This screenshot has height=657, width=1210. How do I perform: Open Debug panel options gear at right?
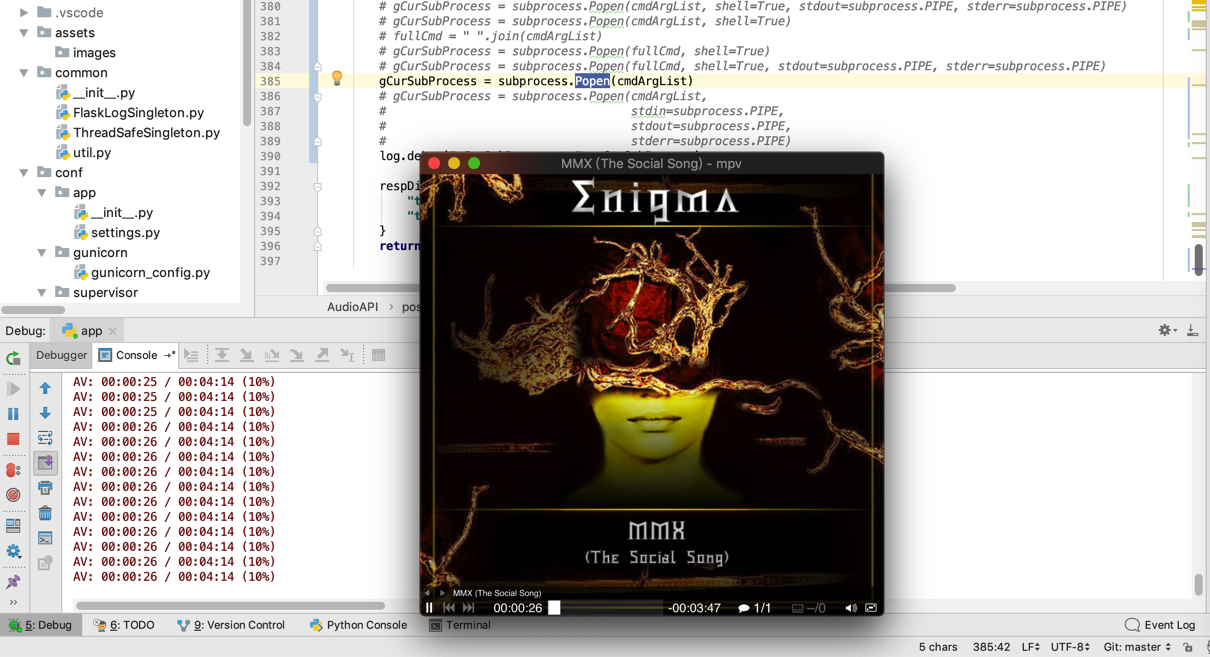point(1166,330)
